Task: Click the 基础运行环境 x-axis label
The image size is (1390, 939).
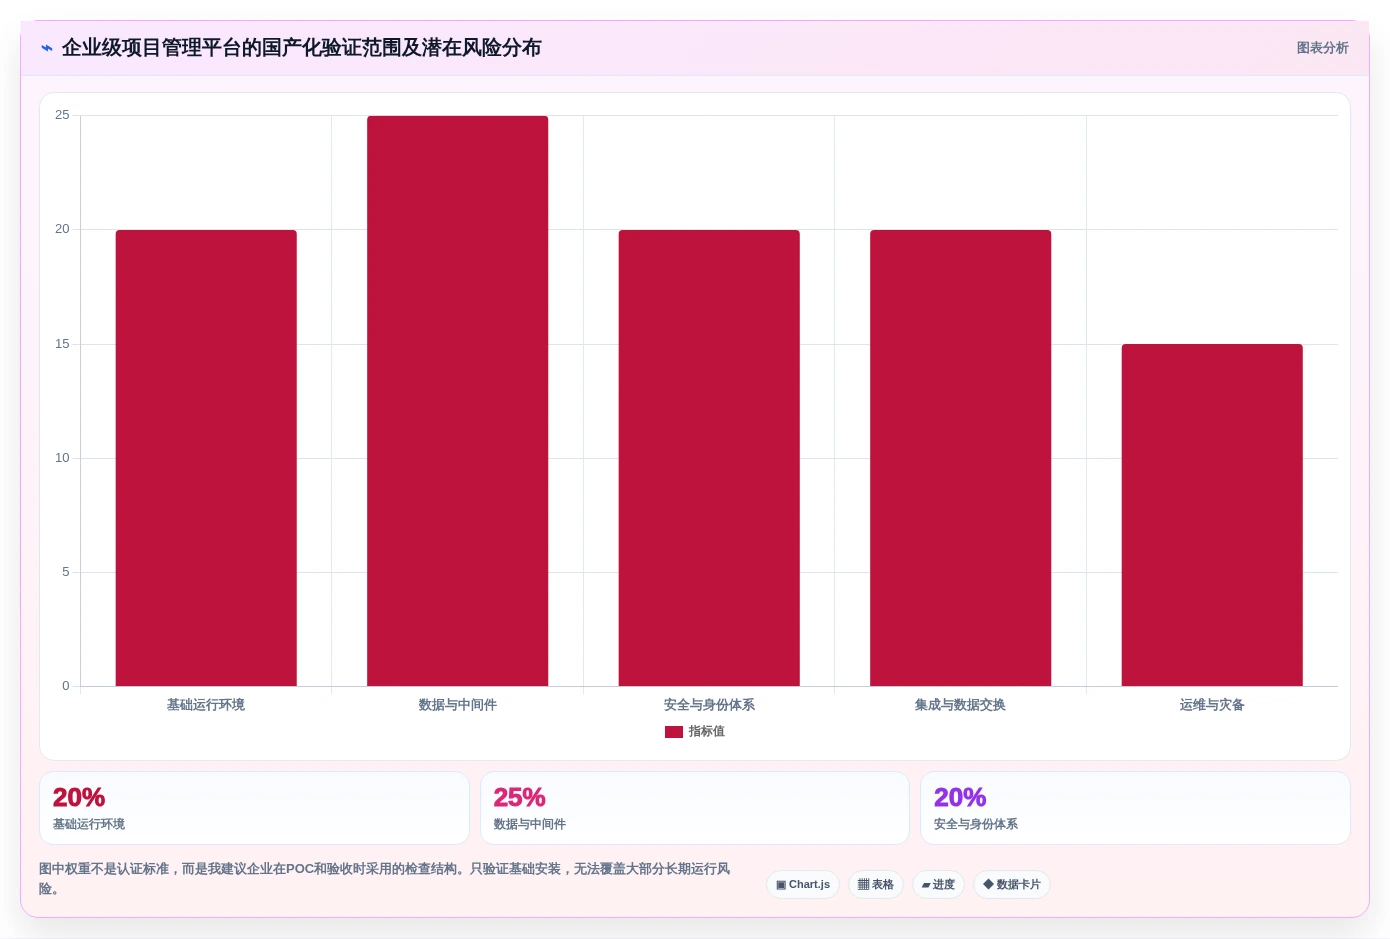Action: 206,705
